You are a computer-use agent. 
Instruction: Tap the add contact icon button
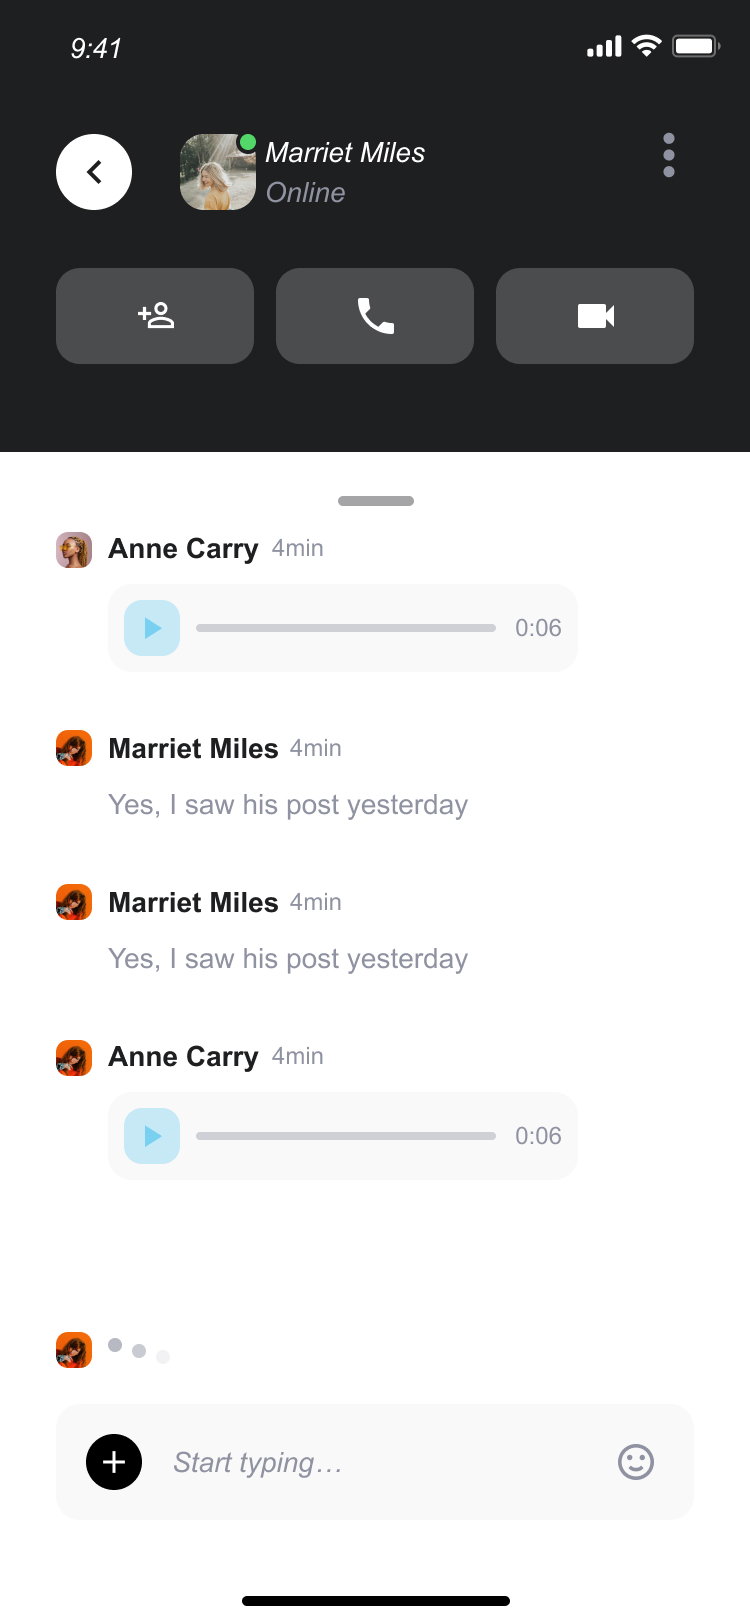pyautogui.click(x=155, y=316)
